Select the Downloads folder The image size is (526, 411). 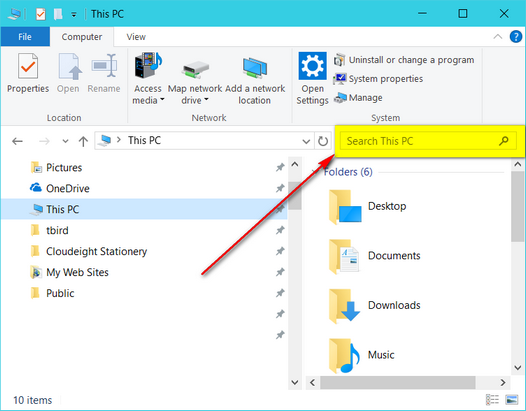coord(375,306)
